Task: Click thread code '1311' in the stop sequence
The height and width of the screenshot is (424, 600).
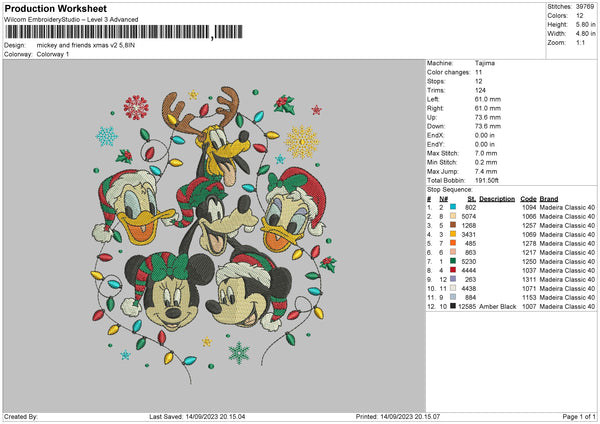Action: pos(529,279)
